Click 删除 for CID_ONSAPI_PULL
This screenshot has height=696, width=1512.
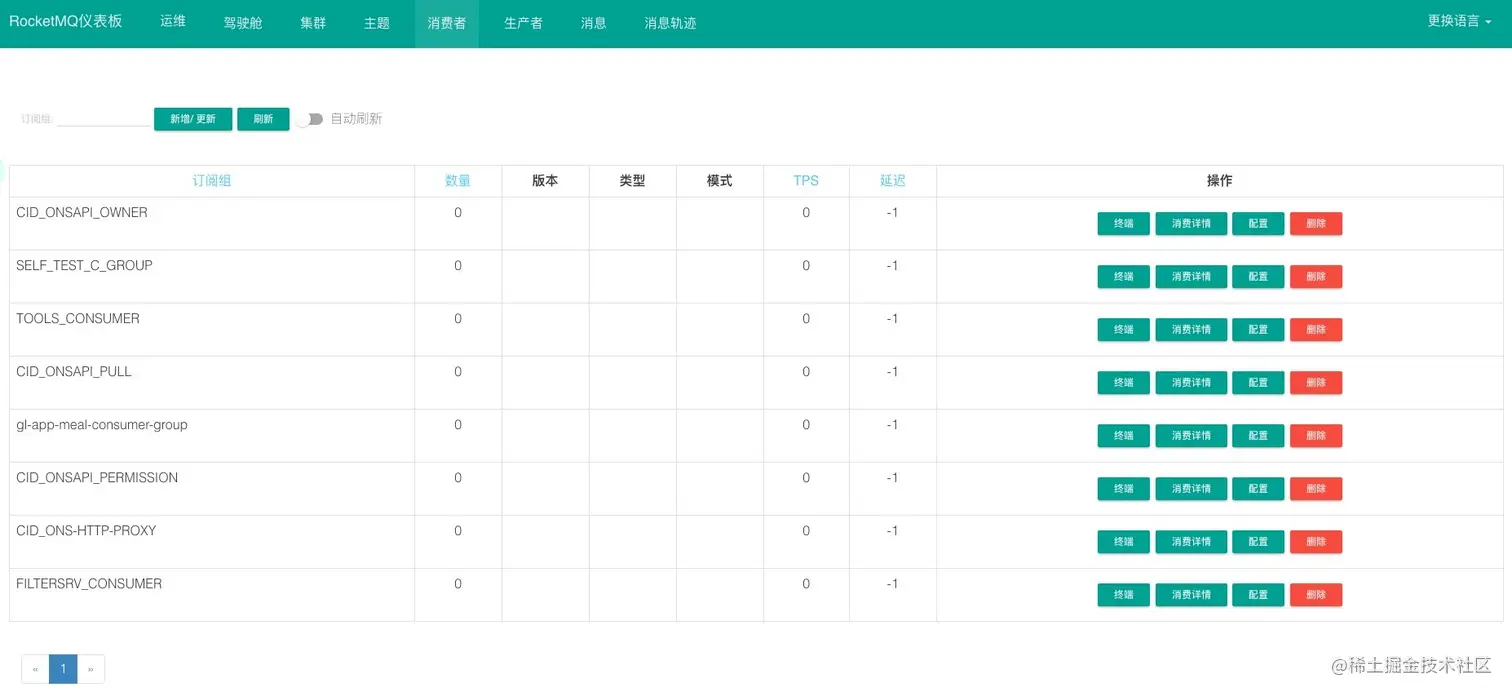click(1316, 383)
